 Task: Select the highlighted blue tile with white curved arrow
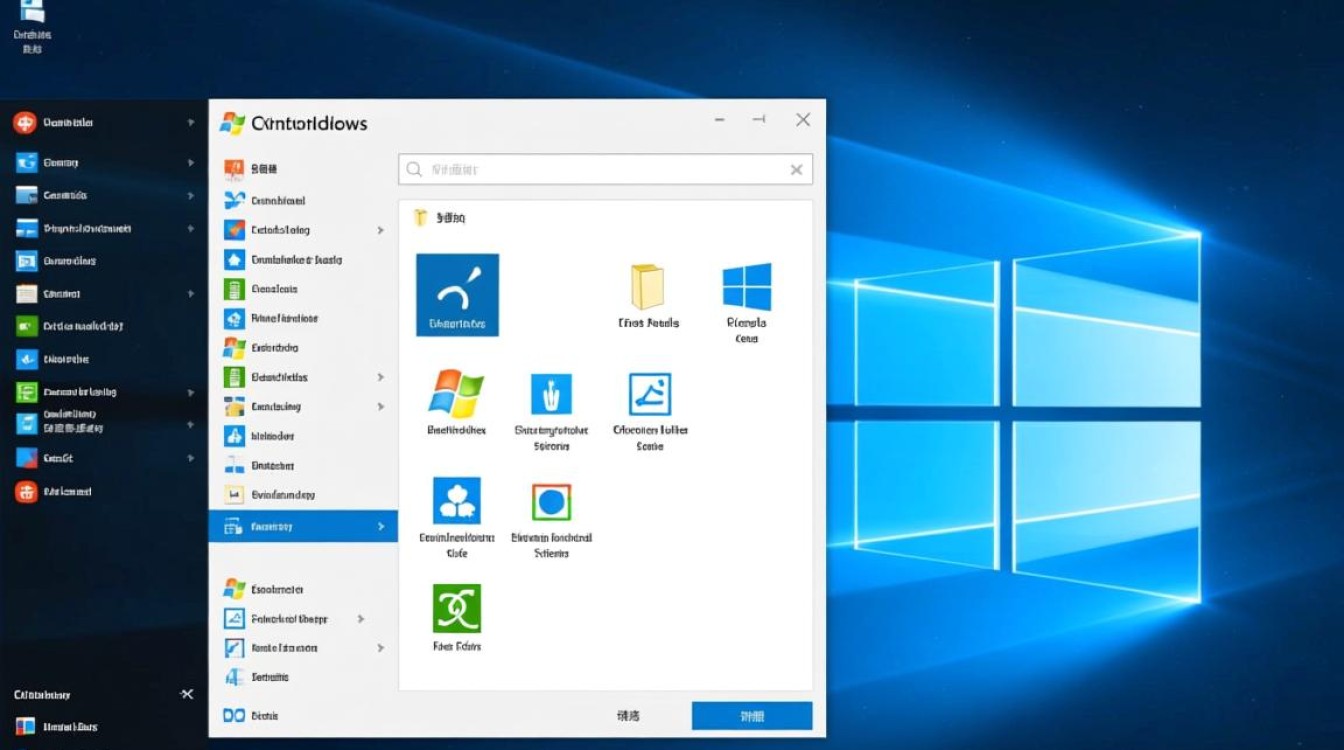[457, 294]
